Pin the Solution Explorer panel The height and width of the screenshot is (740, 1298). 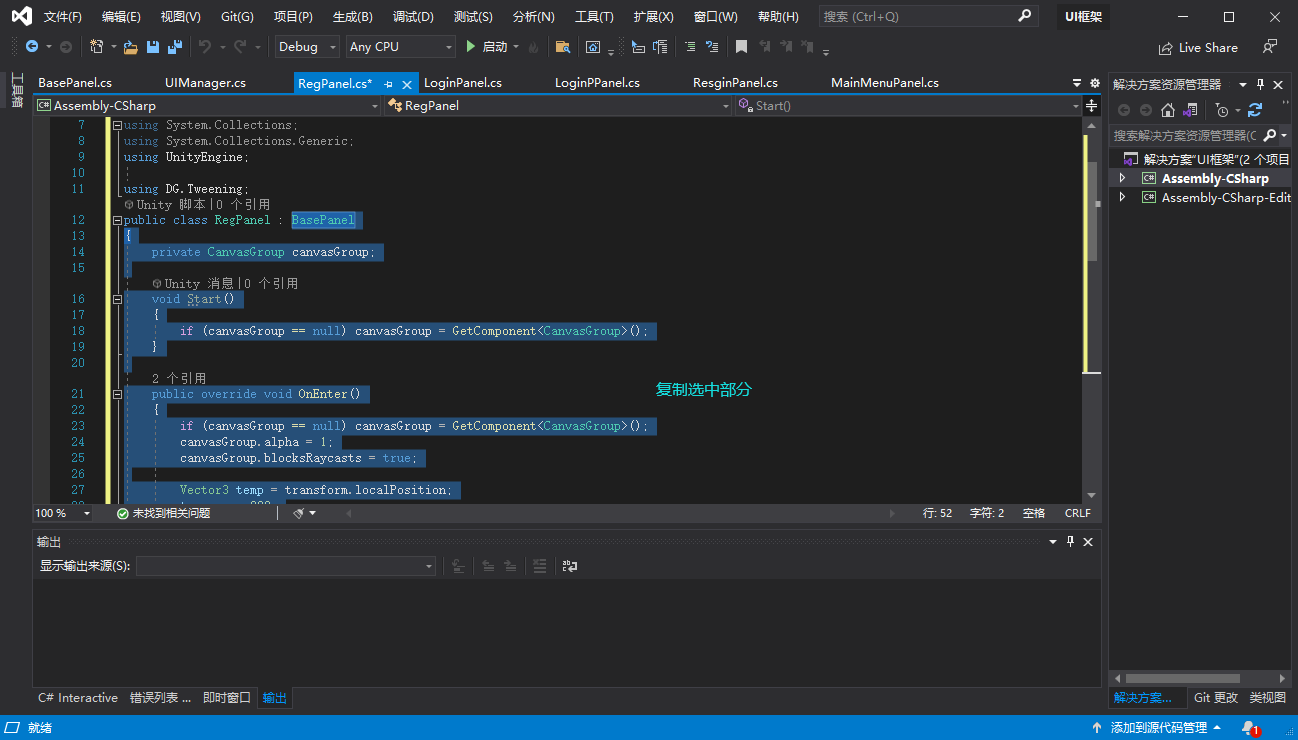point(1261,85)
